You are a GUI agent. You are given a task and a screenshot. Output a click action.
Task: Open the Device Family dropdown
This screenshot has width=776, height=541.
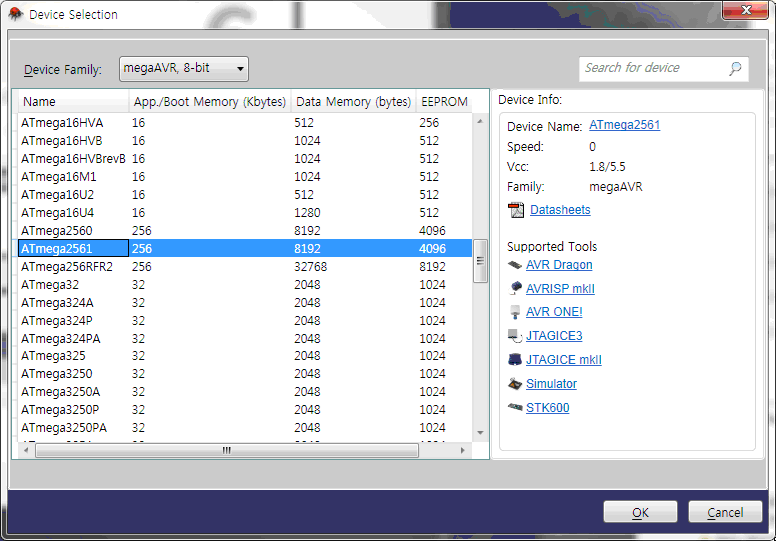coord(184,69)
